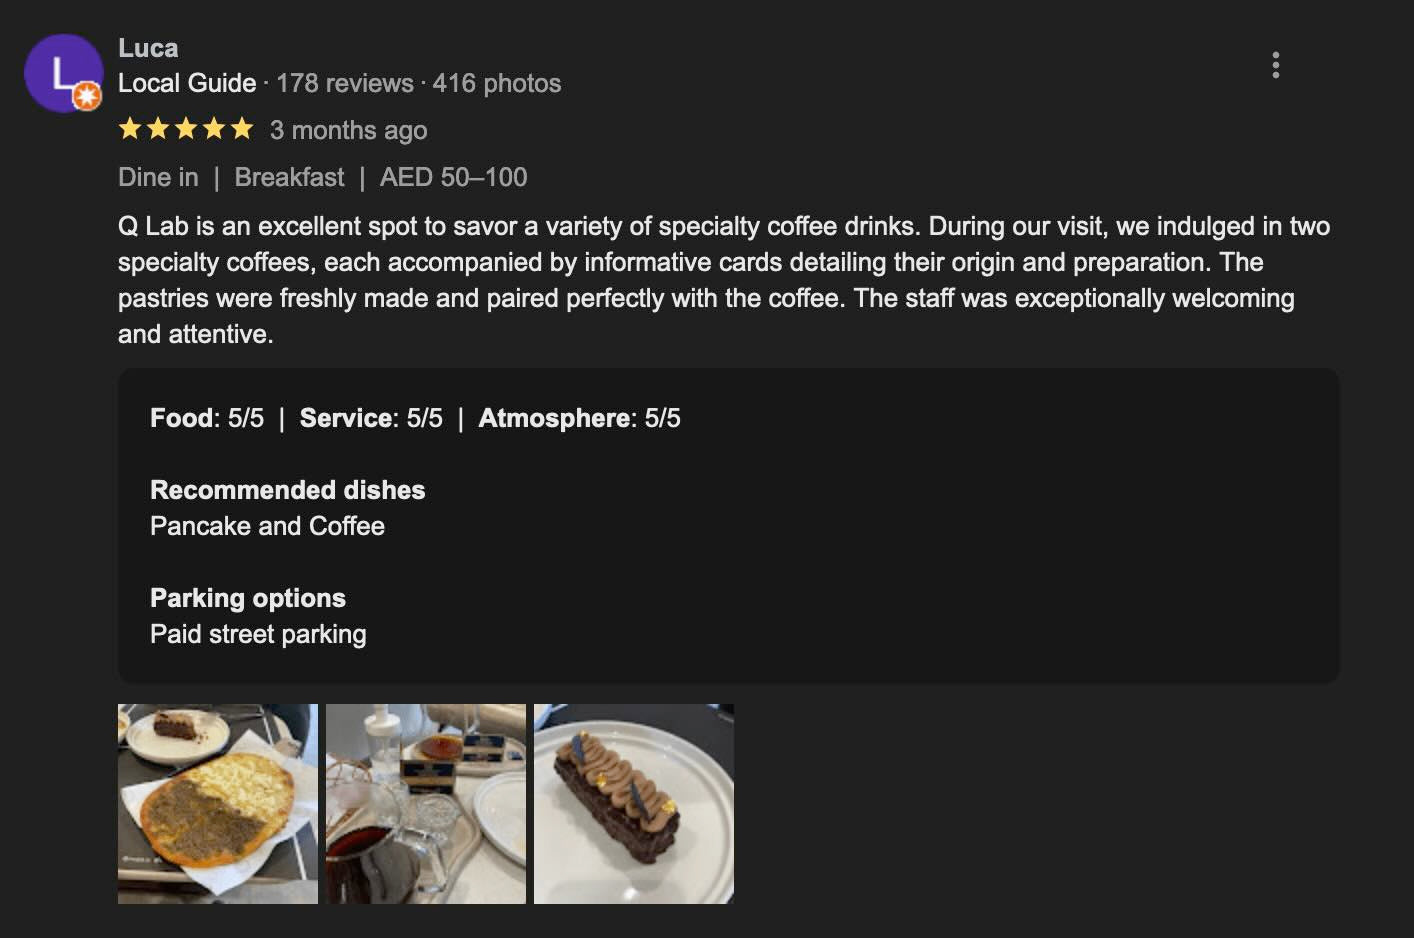
Task: Click the "Dine in" label
Action: (x=158, y=177)
